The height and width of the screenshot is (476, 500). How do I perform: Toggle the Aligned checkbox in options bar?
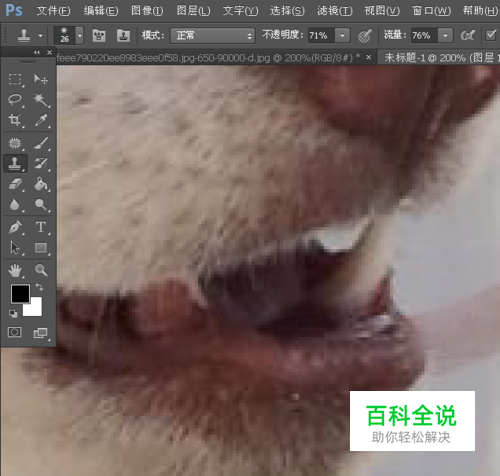[x=491, y=35]
